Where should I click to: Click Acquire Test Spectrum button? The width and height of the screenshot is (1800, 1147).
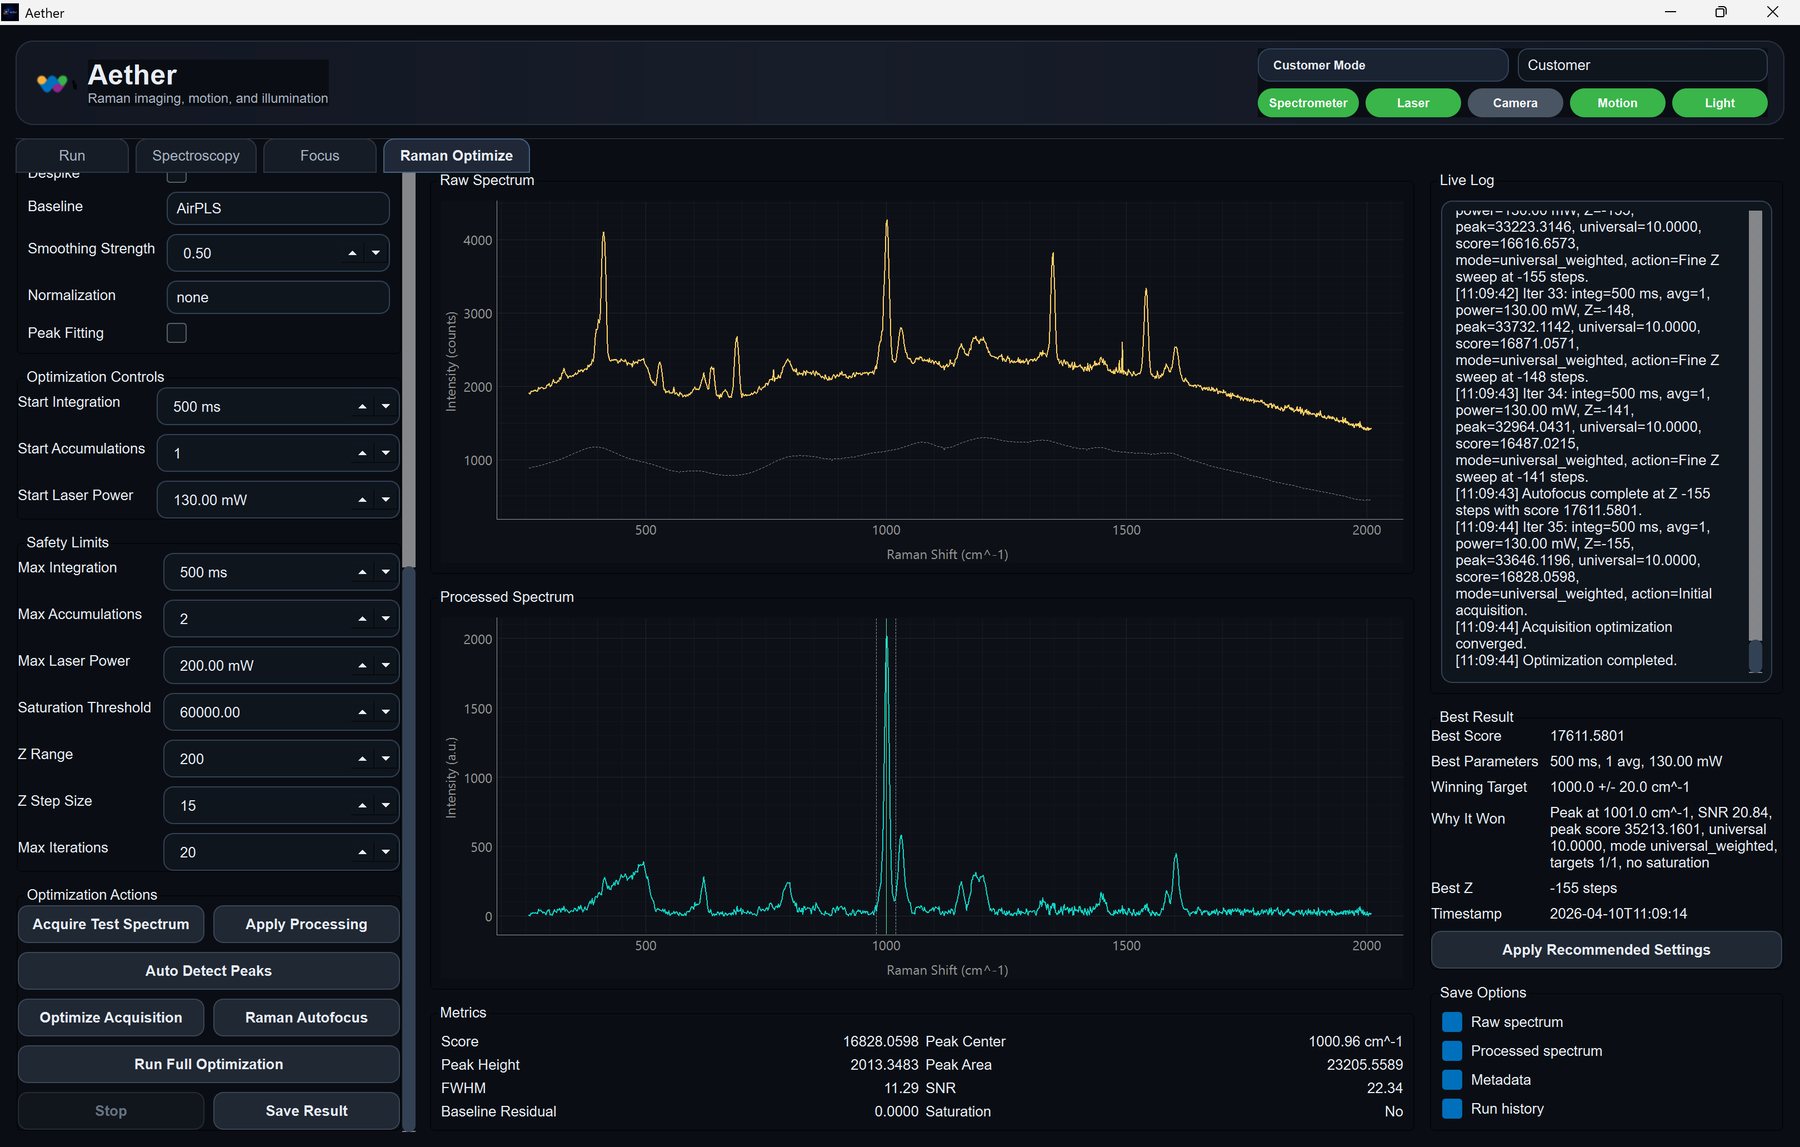coord(111,924)
